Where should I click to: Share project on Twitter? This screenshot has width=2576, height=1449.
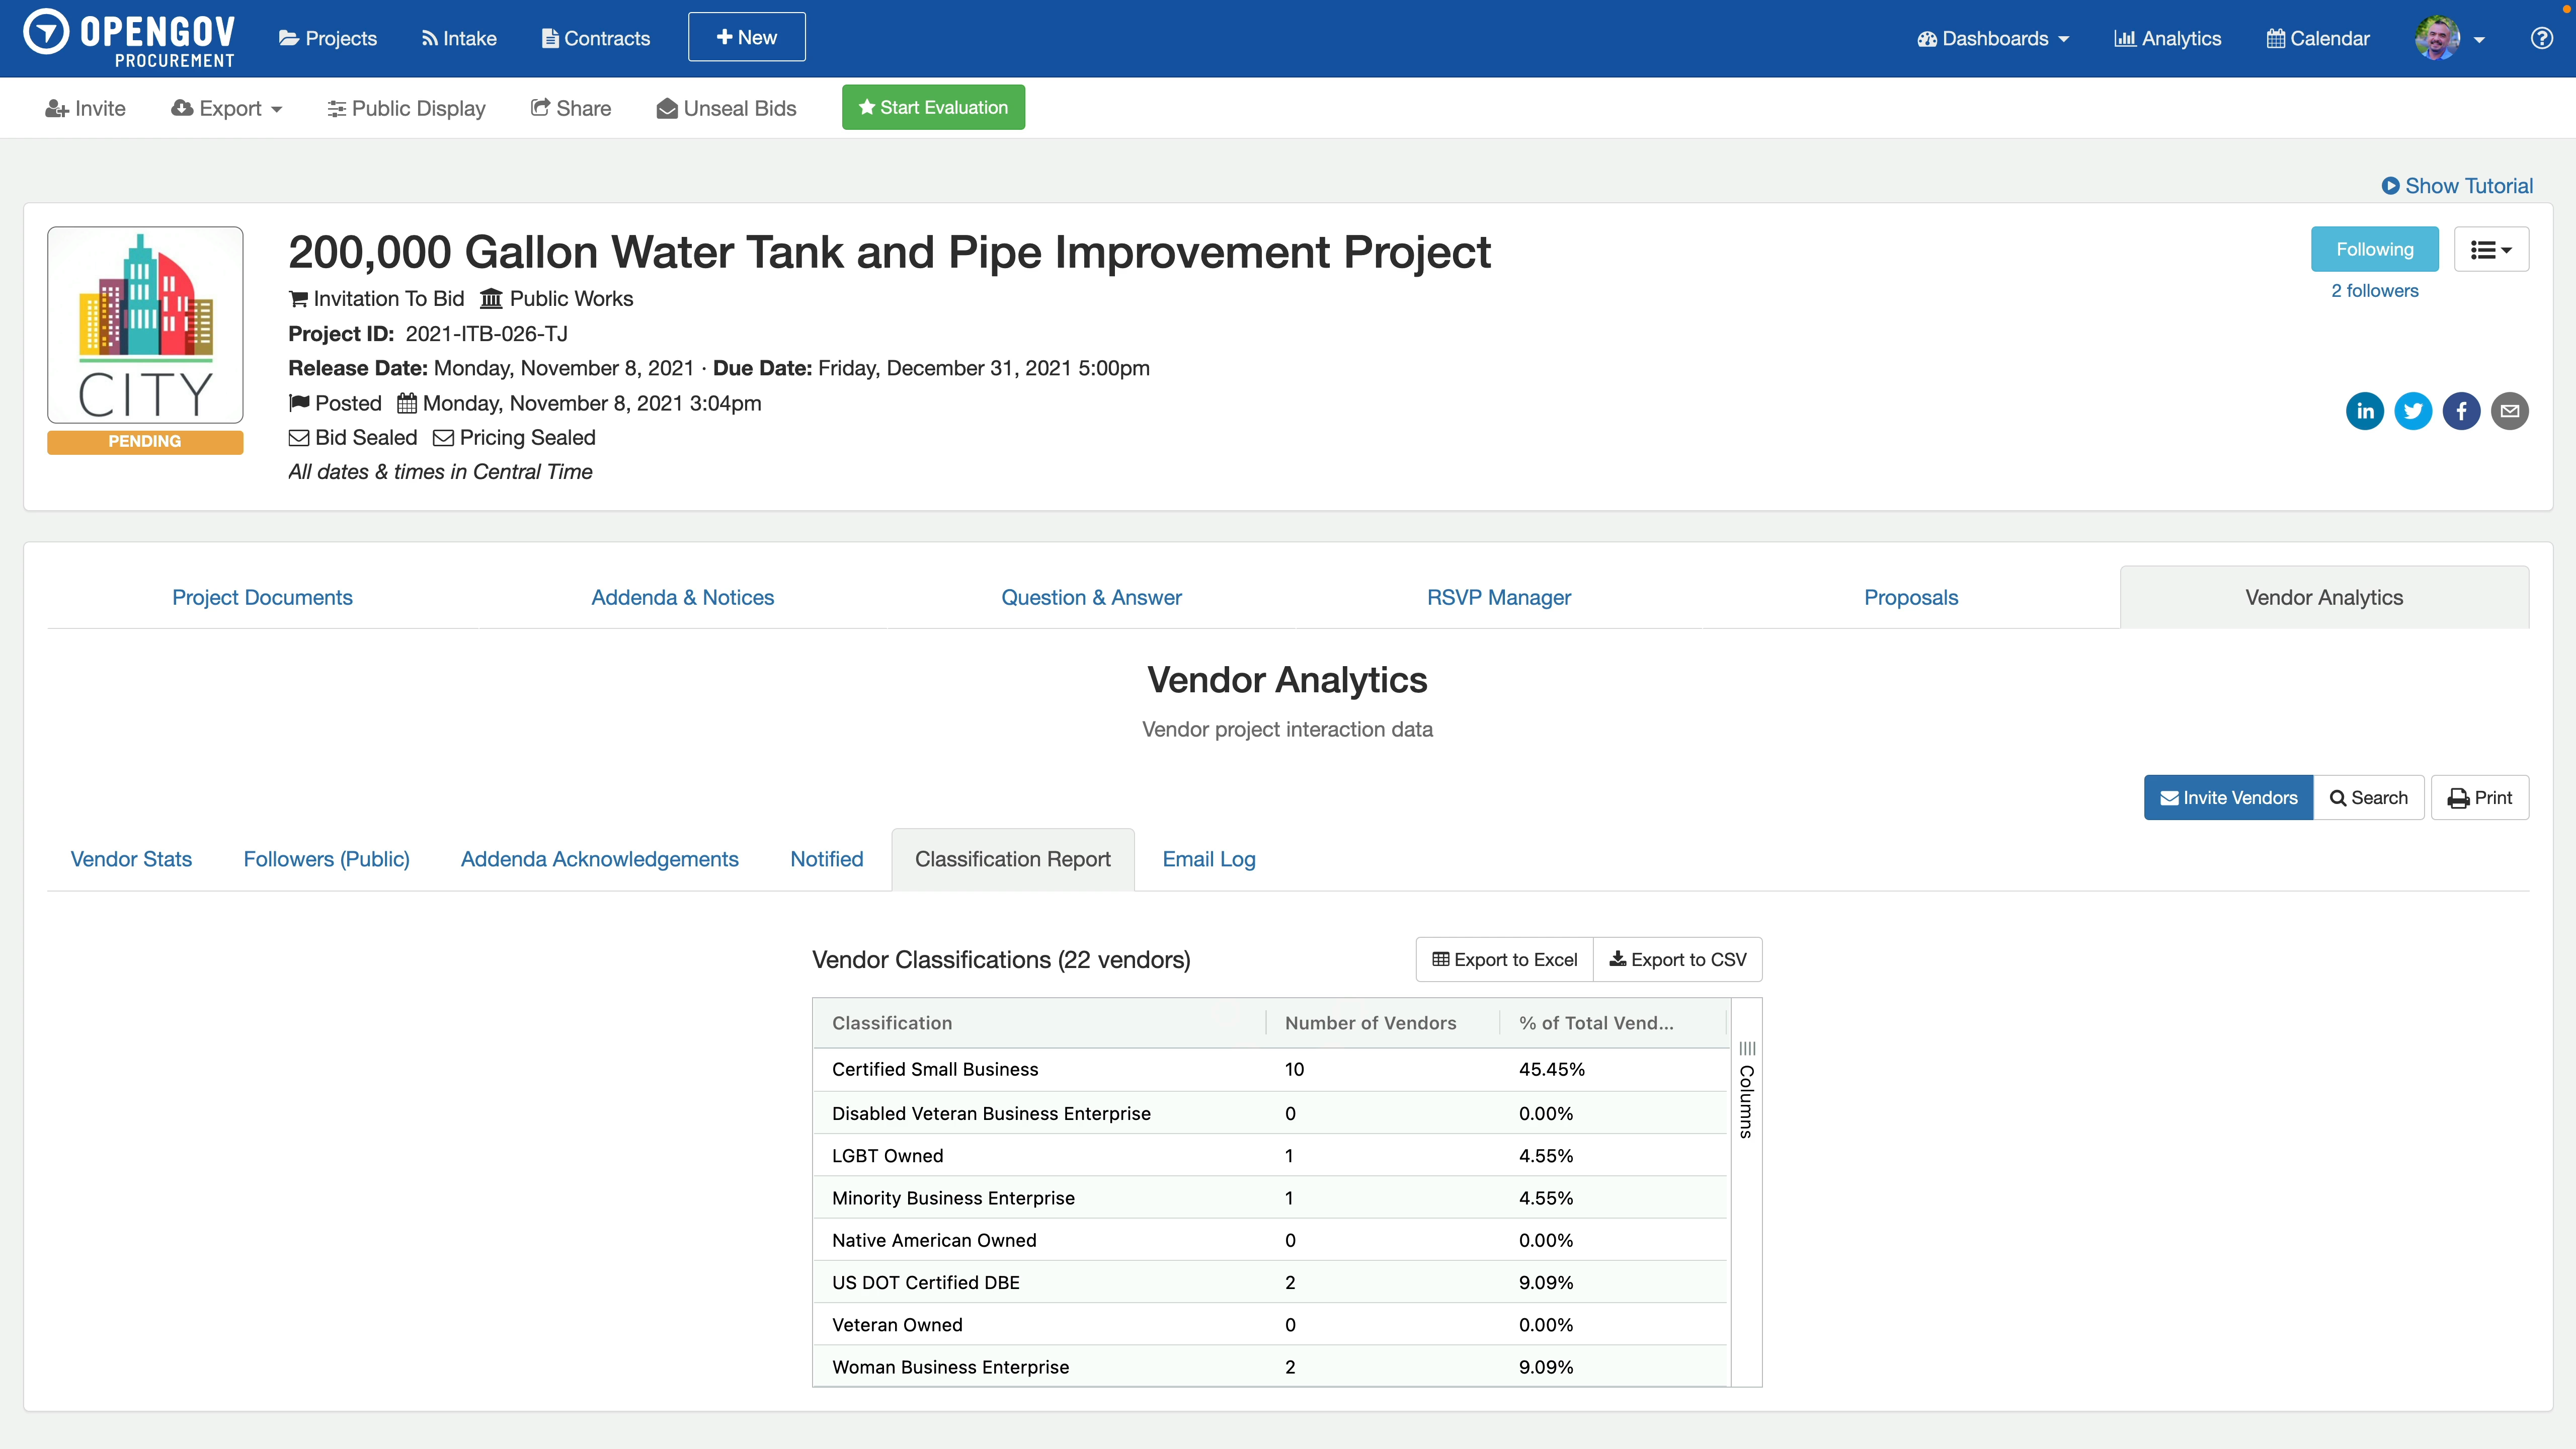pyautogui.click(x=2413, y=410)
